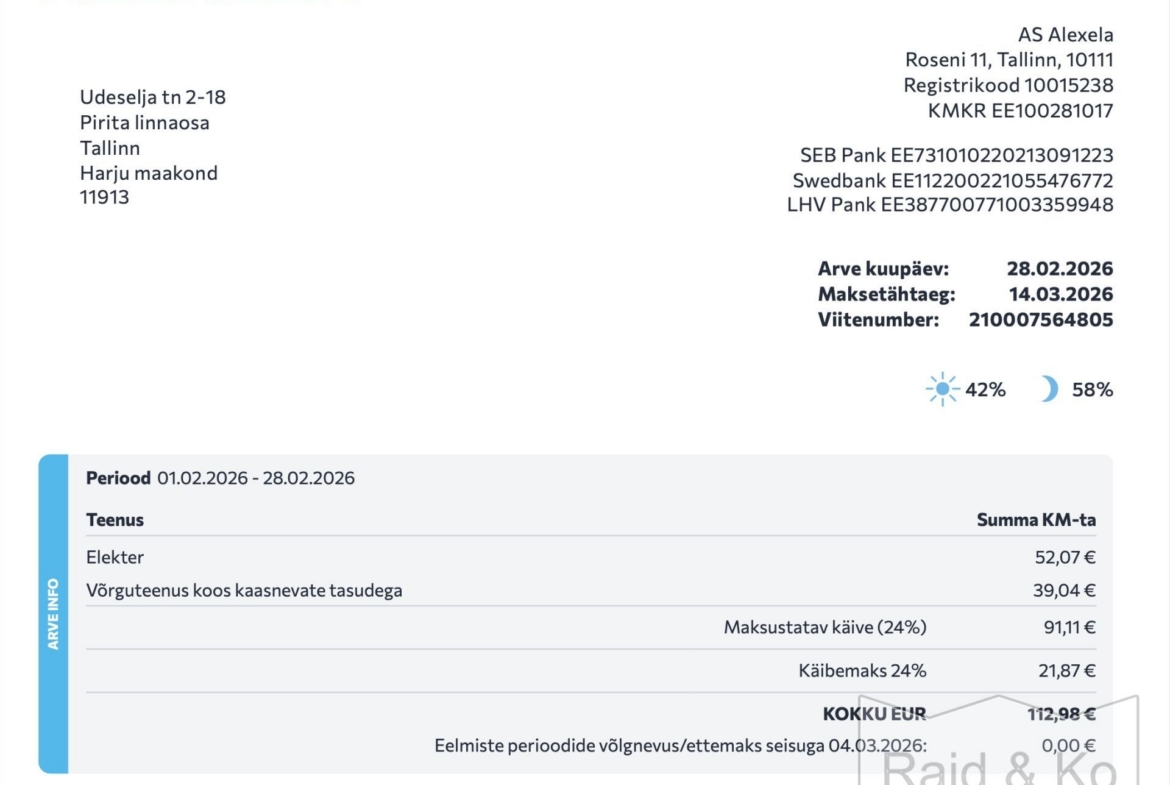Select the 58% nighttime percentage
1170x785 pixels.
[x=1092, y=390]
